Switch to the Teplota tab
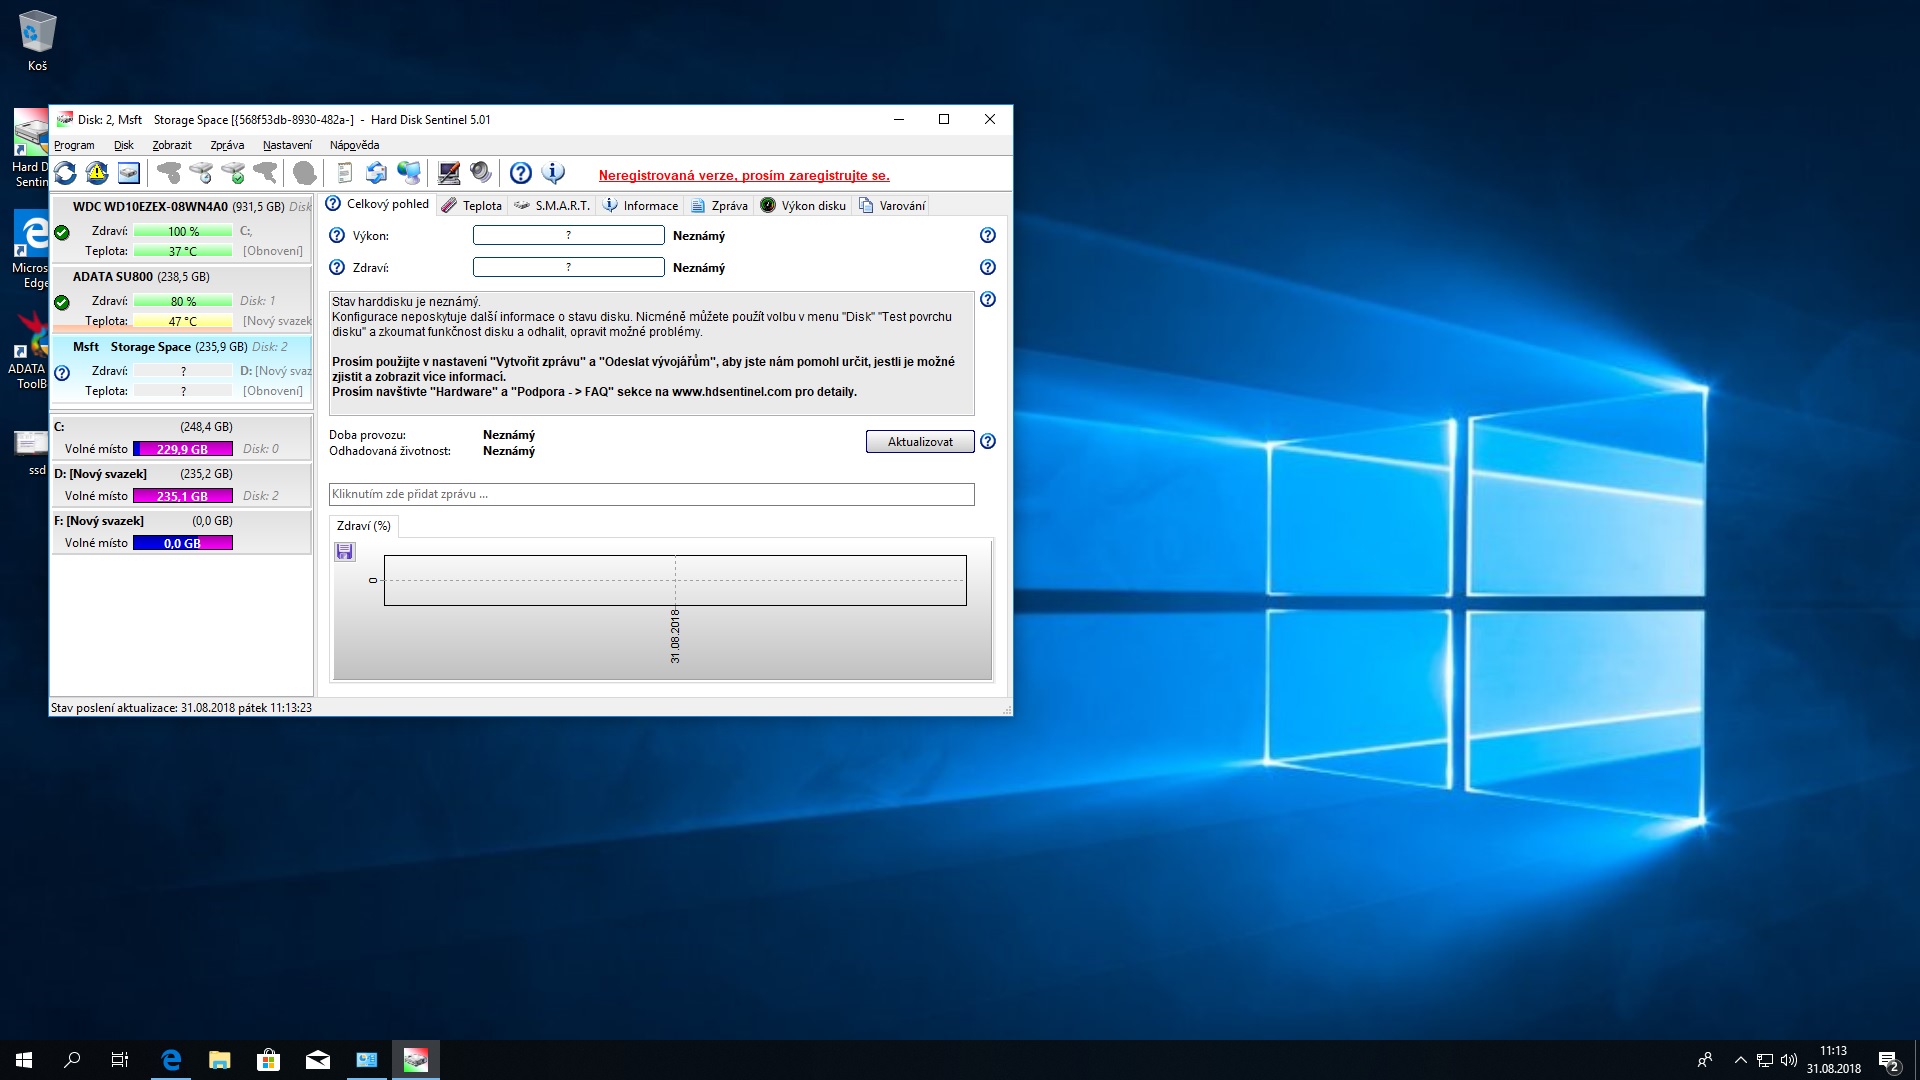Viewport: 1920px width, 1080px height. point(472,205)
